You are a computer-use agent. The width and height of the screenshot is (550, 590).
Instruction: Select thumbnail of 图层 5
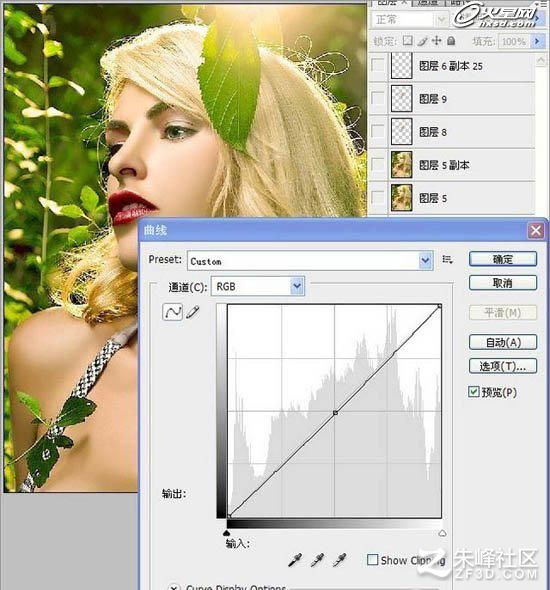pos(401,197)
